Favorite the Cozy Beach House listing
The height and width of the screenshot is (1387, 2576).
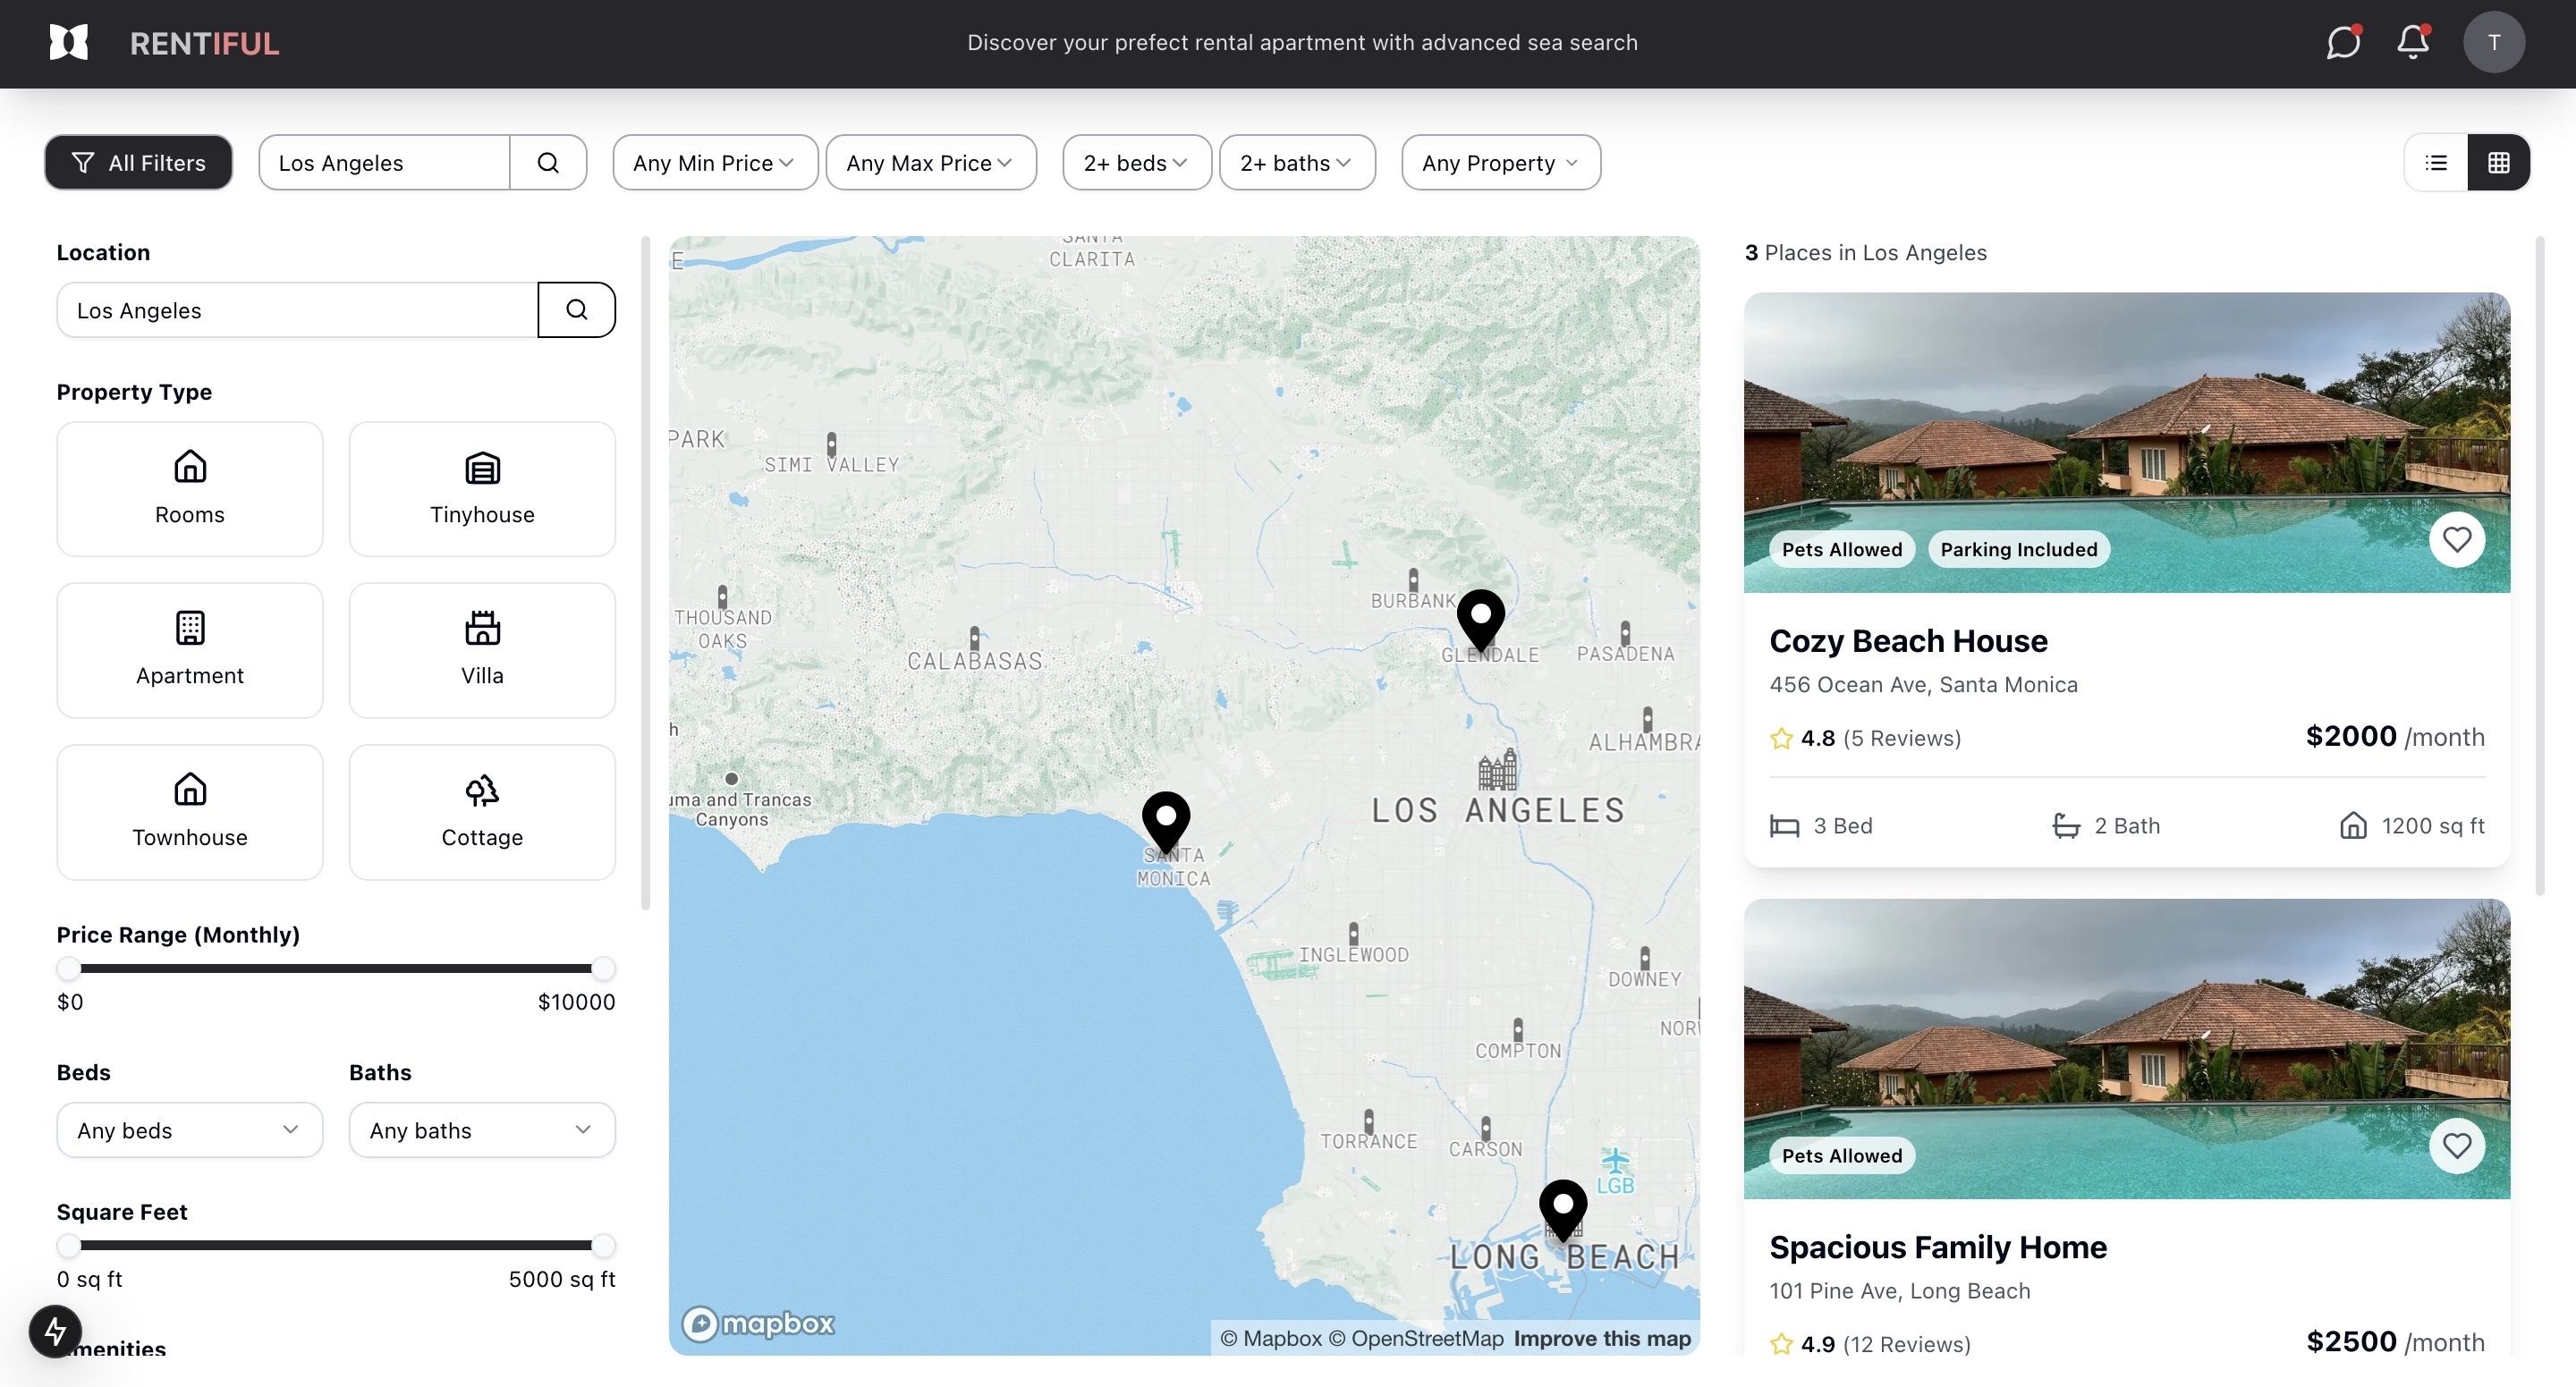[x=2457, y=539]
